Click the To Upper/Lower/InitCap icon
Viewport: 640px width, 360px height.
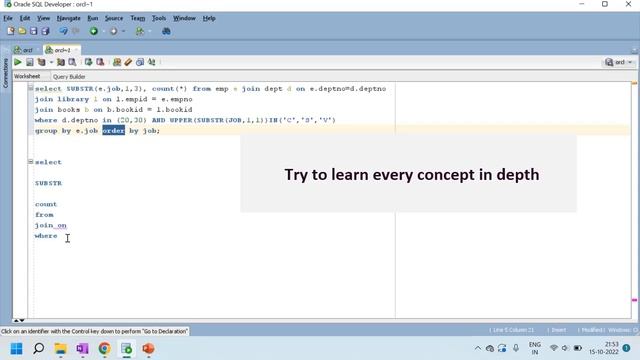click(152, 62)
